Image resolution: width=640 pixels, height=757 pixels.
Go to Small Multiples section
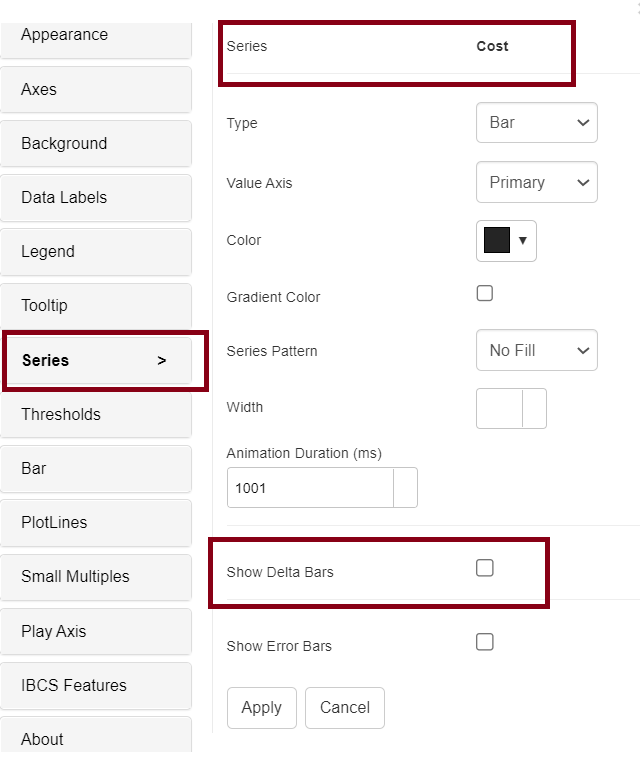[x=95, y=576]
